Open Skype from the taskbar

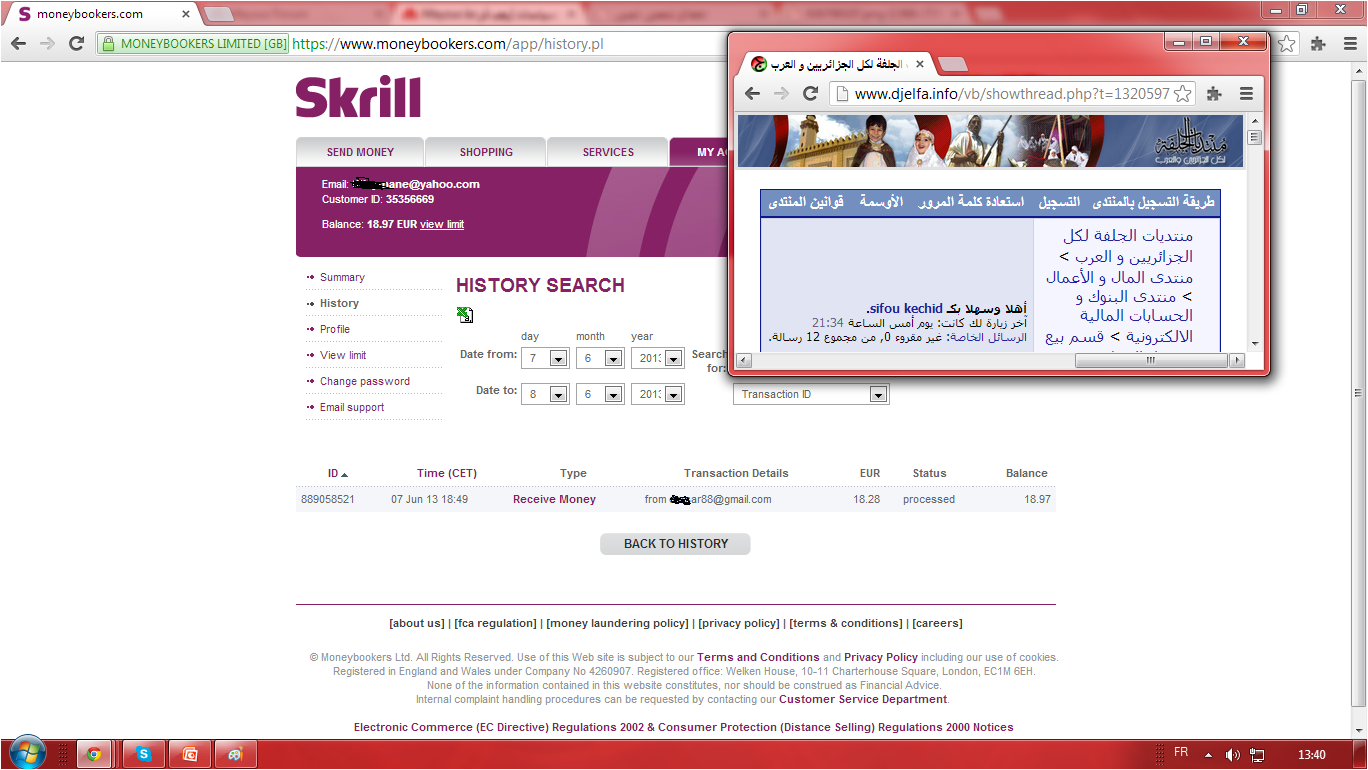(144, 754)
